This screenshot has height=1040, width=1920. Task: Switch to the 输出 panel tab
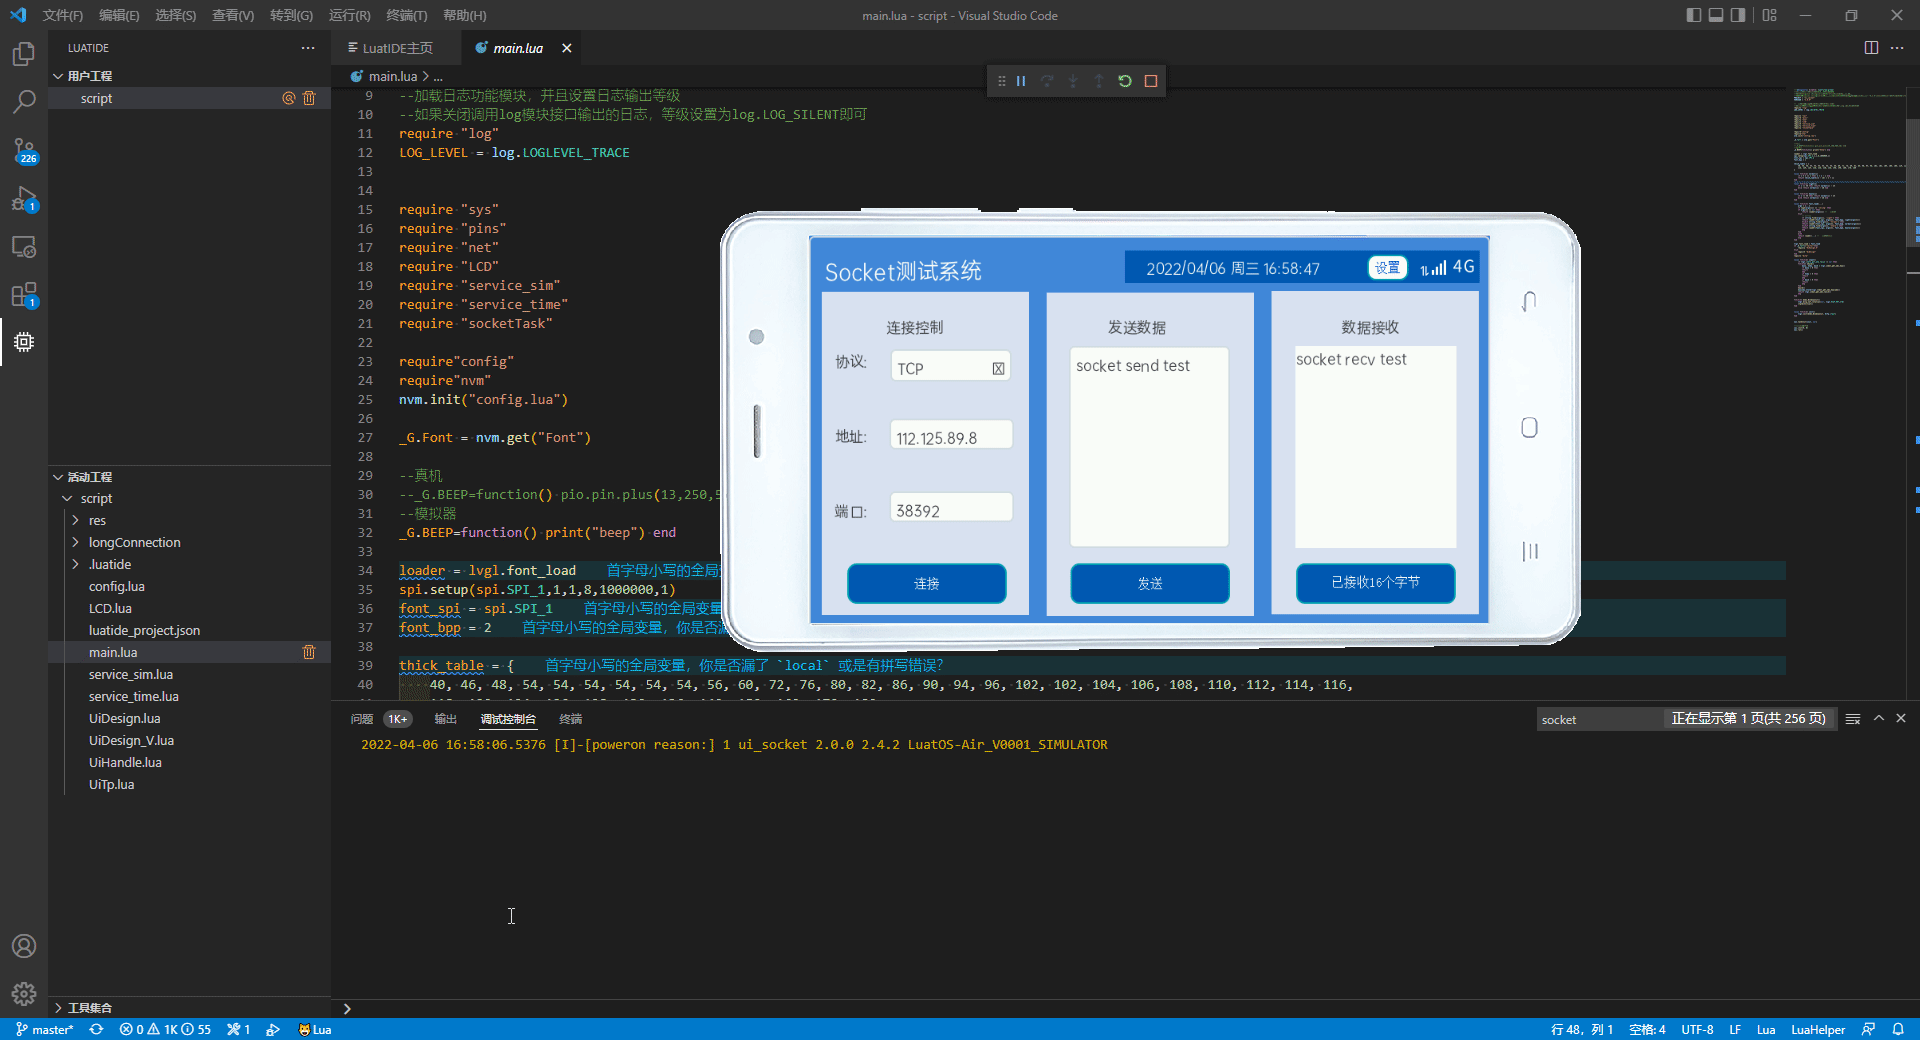coord(445,719)
